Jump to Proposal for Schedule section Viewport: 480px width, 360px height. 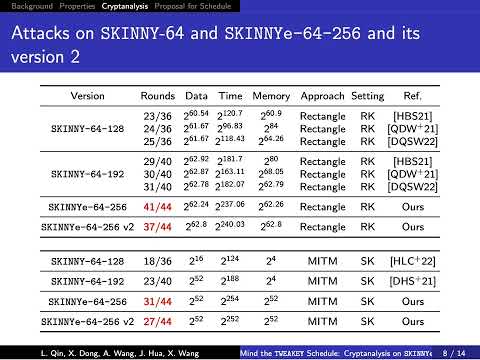[x=193, y=6]
